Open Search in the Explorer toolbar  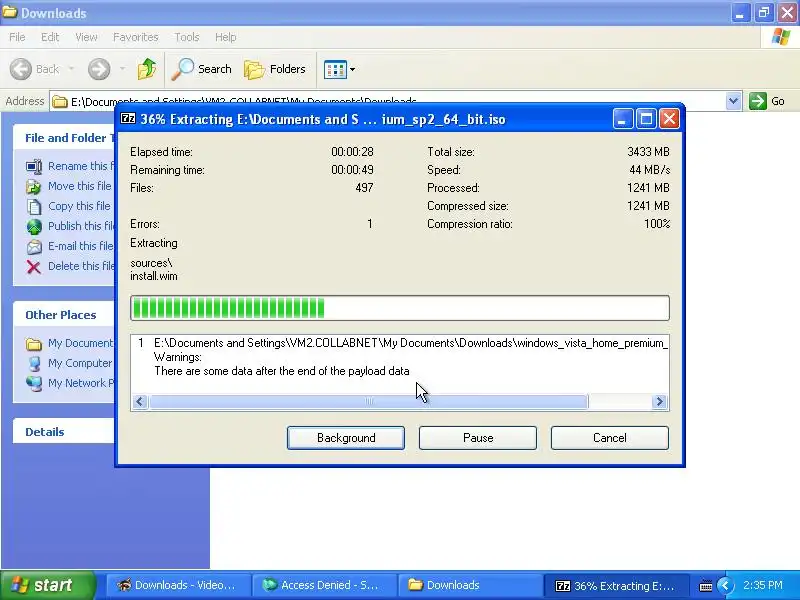tap(202, 69)
